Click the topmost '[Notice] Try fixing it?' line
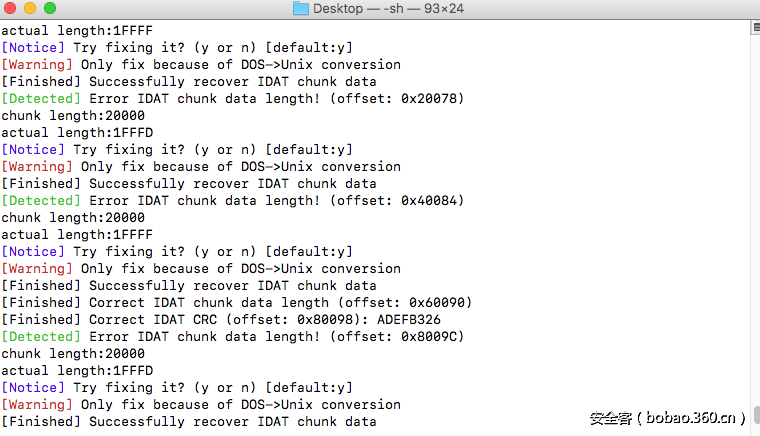 point(177,47)
